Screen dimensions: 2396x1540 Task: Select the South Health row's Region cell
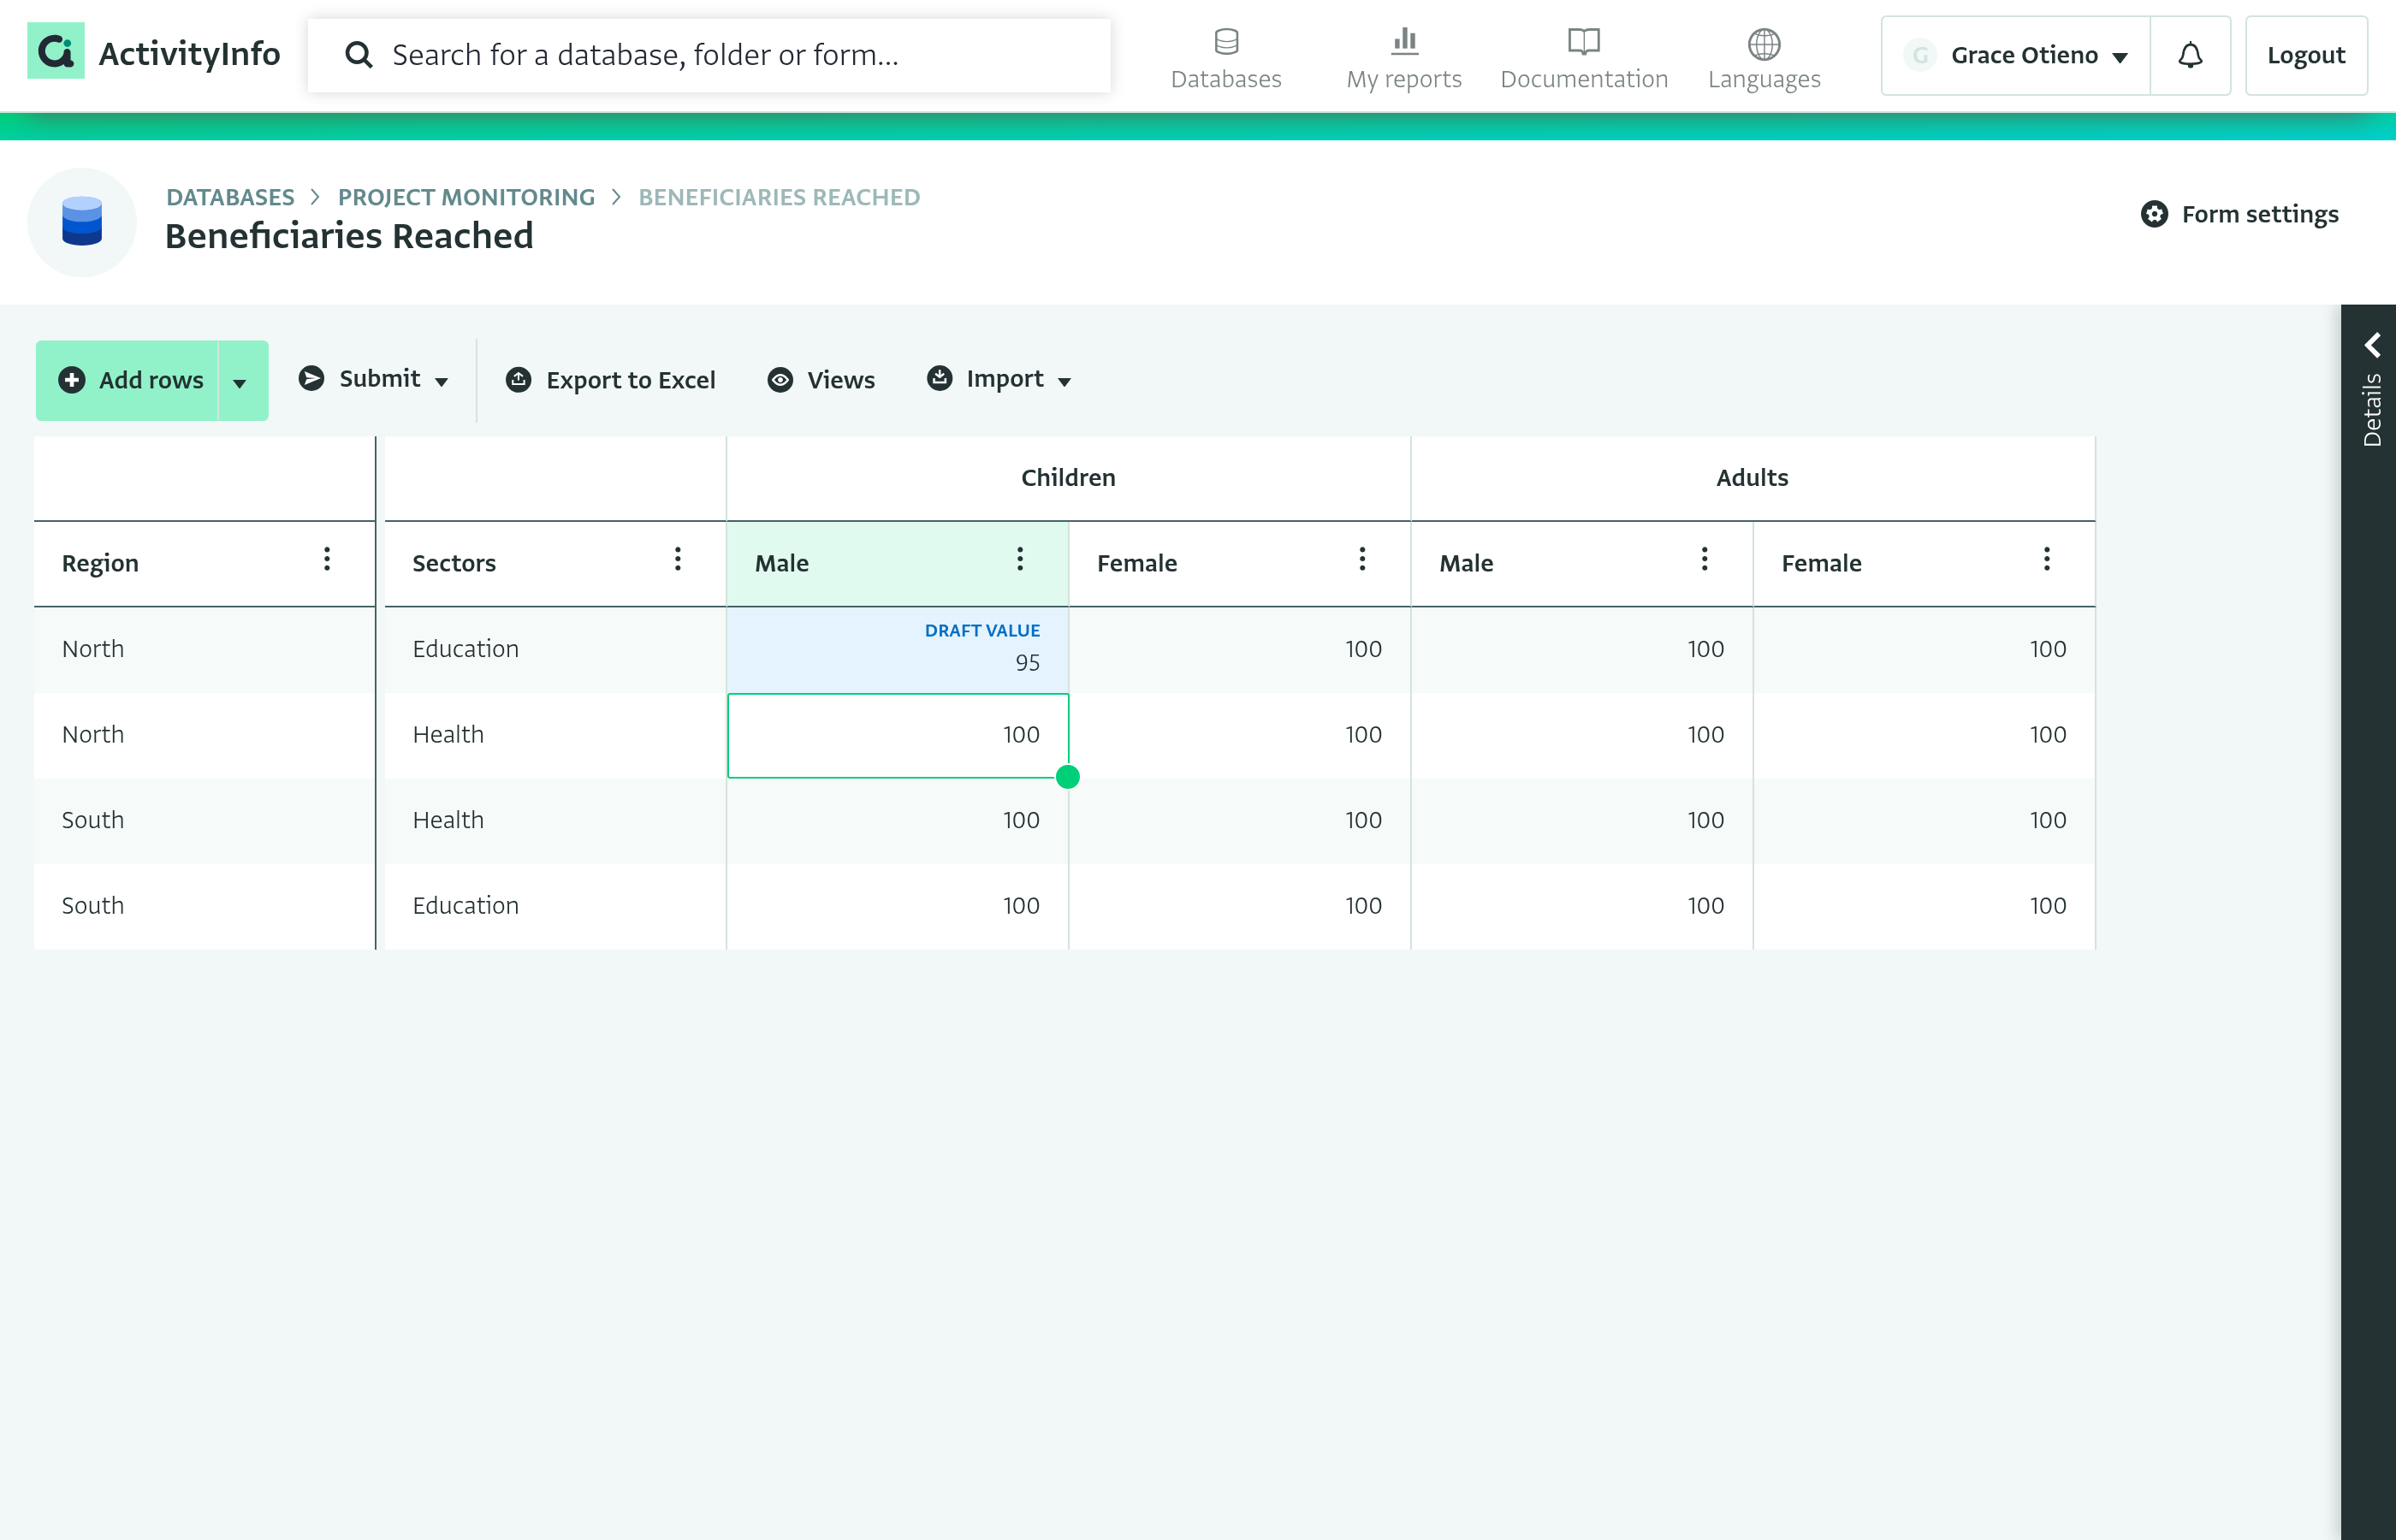[x=204, y=820]
